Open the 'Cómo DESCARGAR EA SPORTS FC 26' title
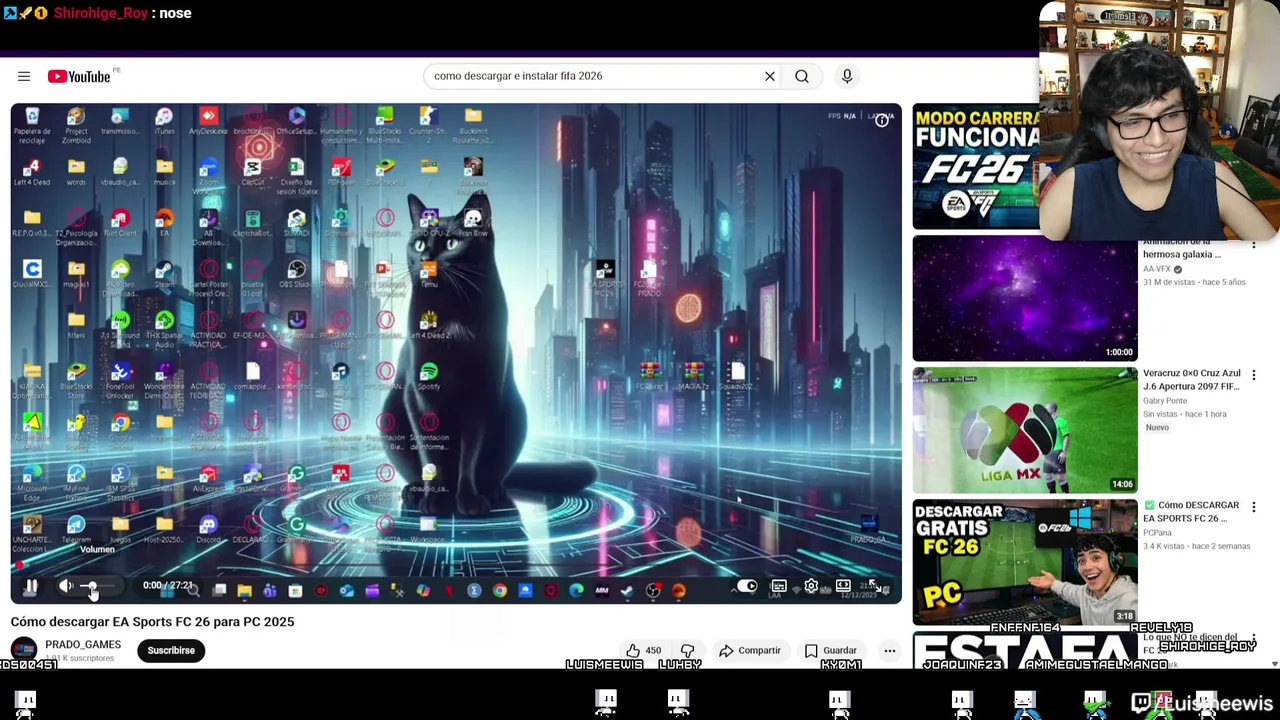The image size is (1280, 720). pos(1191,512)
